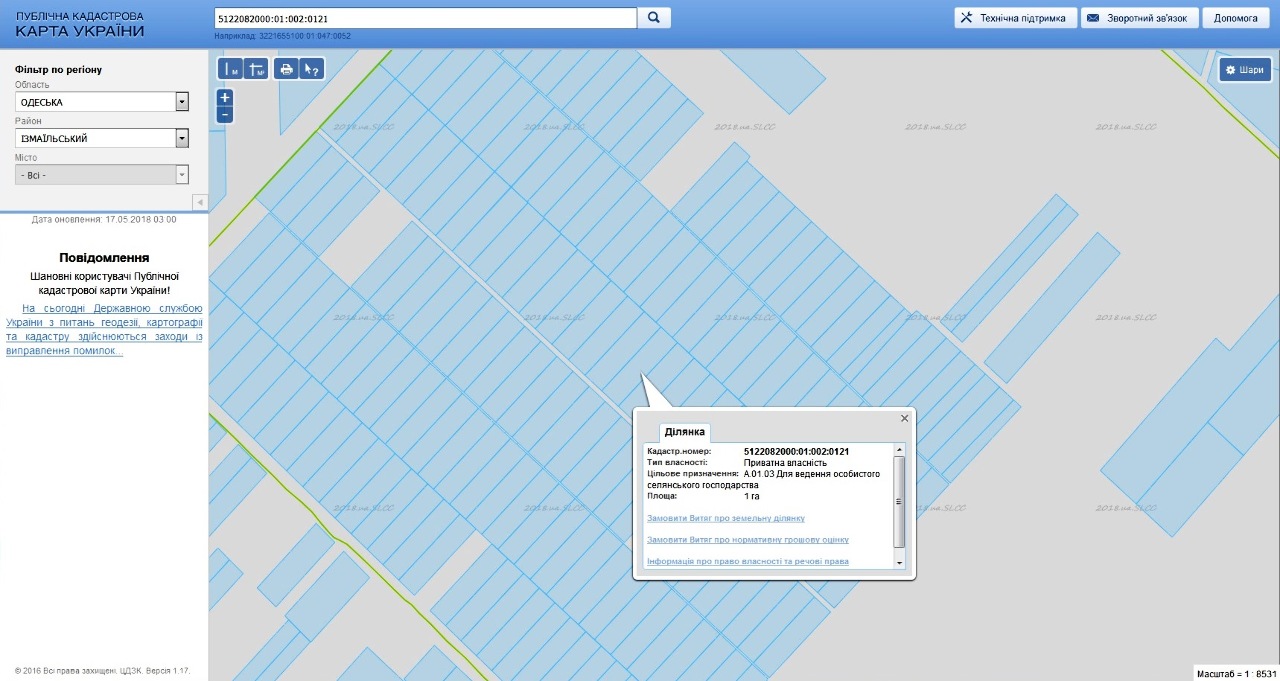
Task: Click the magnifier search button
Action: (654, 18)
